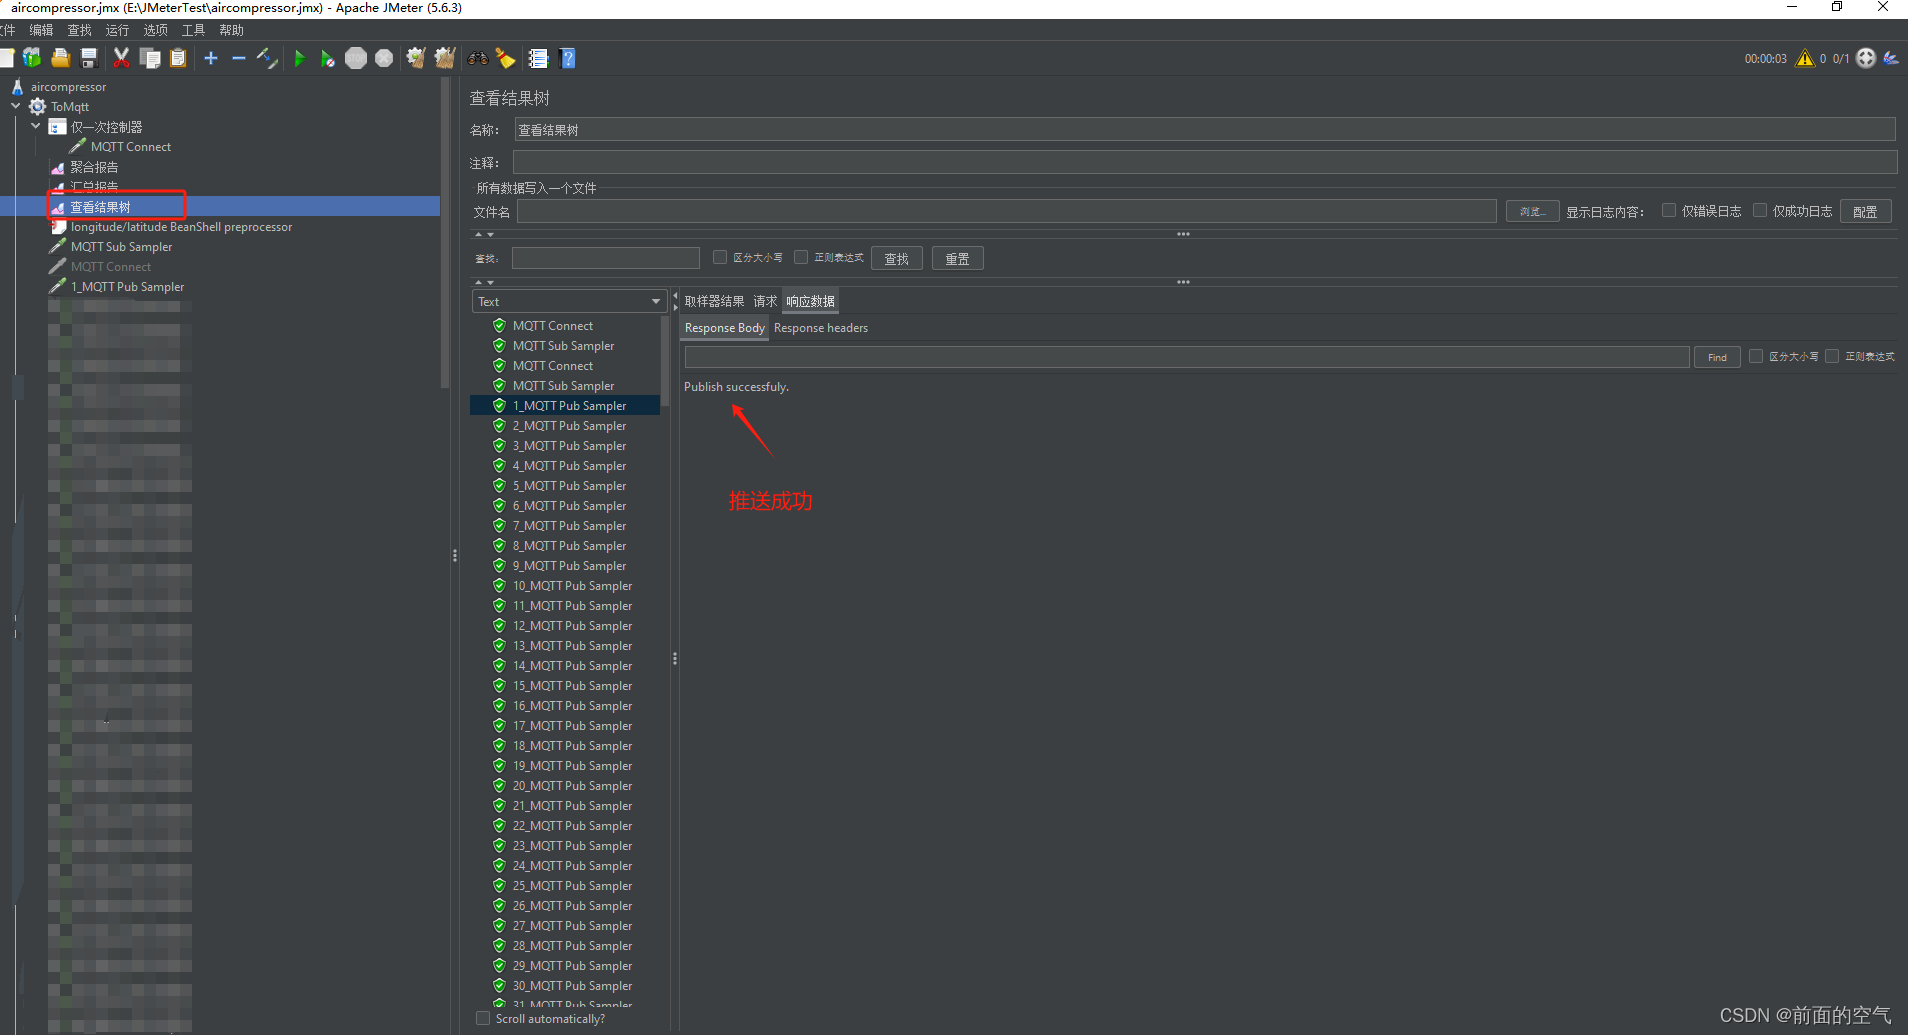Toggle 正则表达式 in tree search row

(801, 257)
